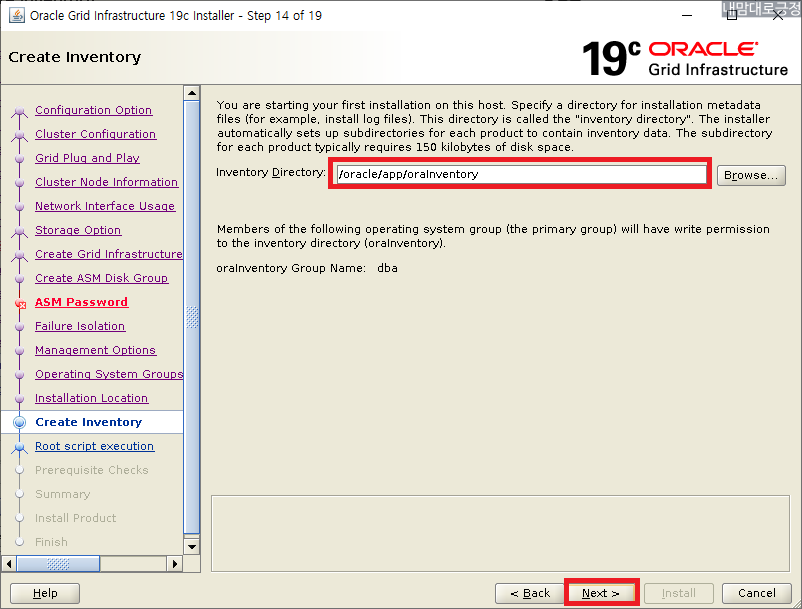Viewport: 802px width, 609px height.
Task: Open Network Interface Usage step
Action: (x=105, y=207)
